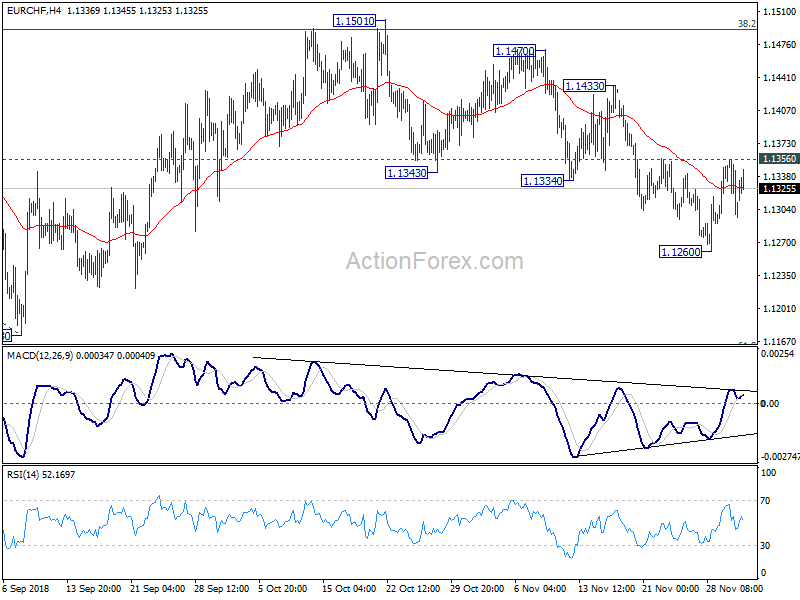Click the 22 Oct 12:00 time label
The width and height of the screenshot is (800, 600).
coord(413,588)
